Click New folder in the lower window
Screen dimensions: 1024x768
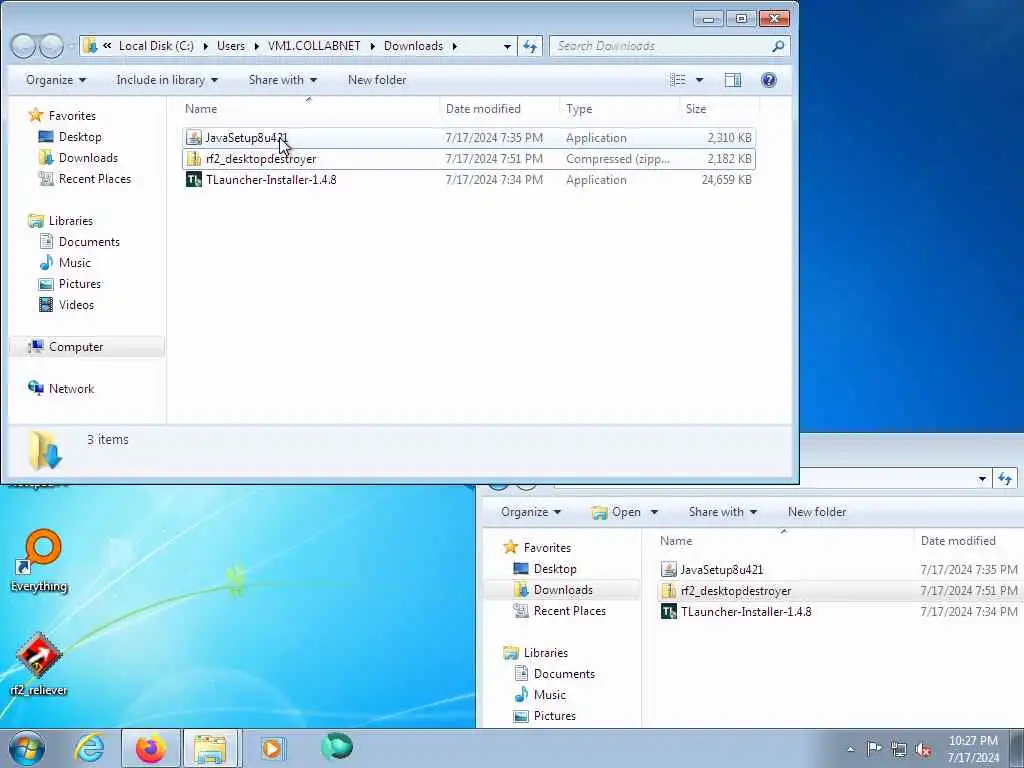tap(817, 512)
